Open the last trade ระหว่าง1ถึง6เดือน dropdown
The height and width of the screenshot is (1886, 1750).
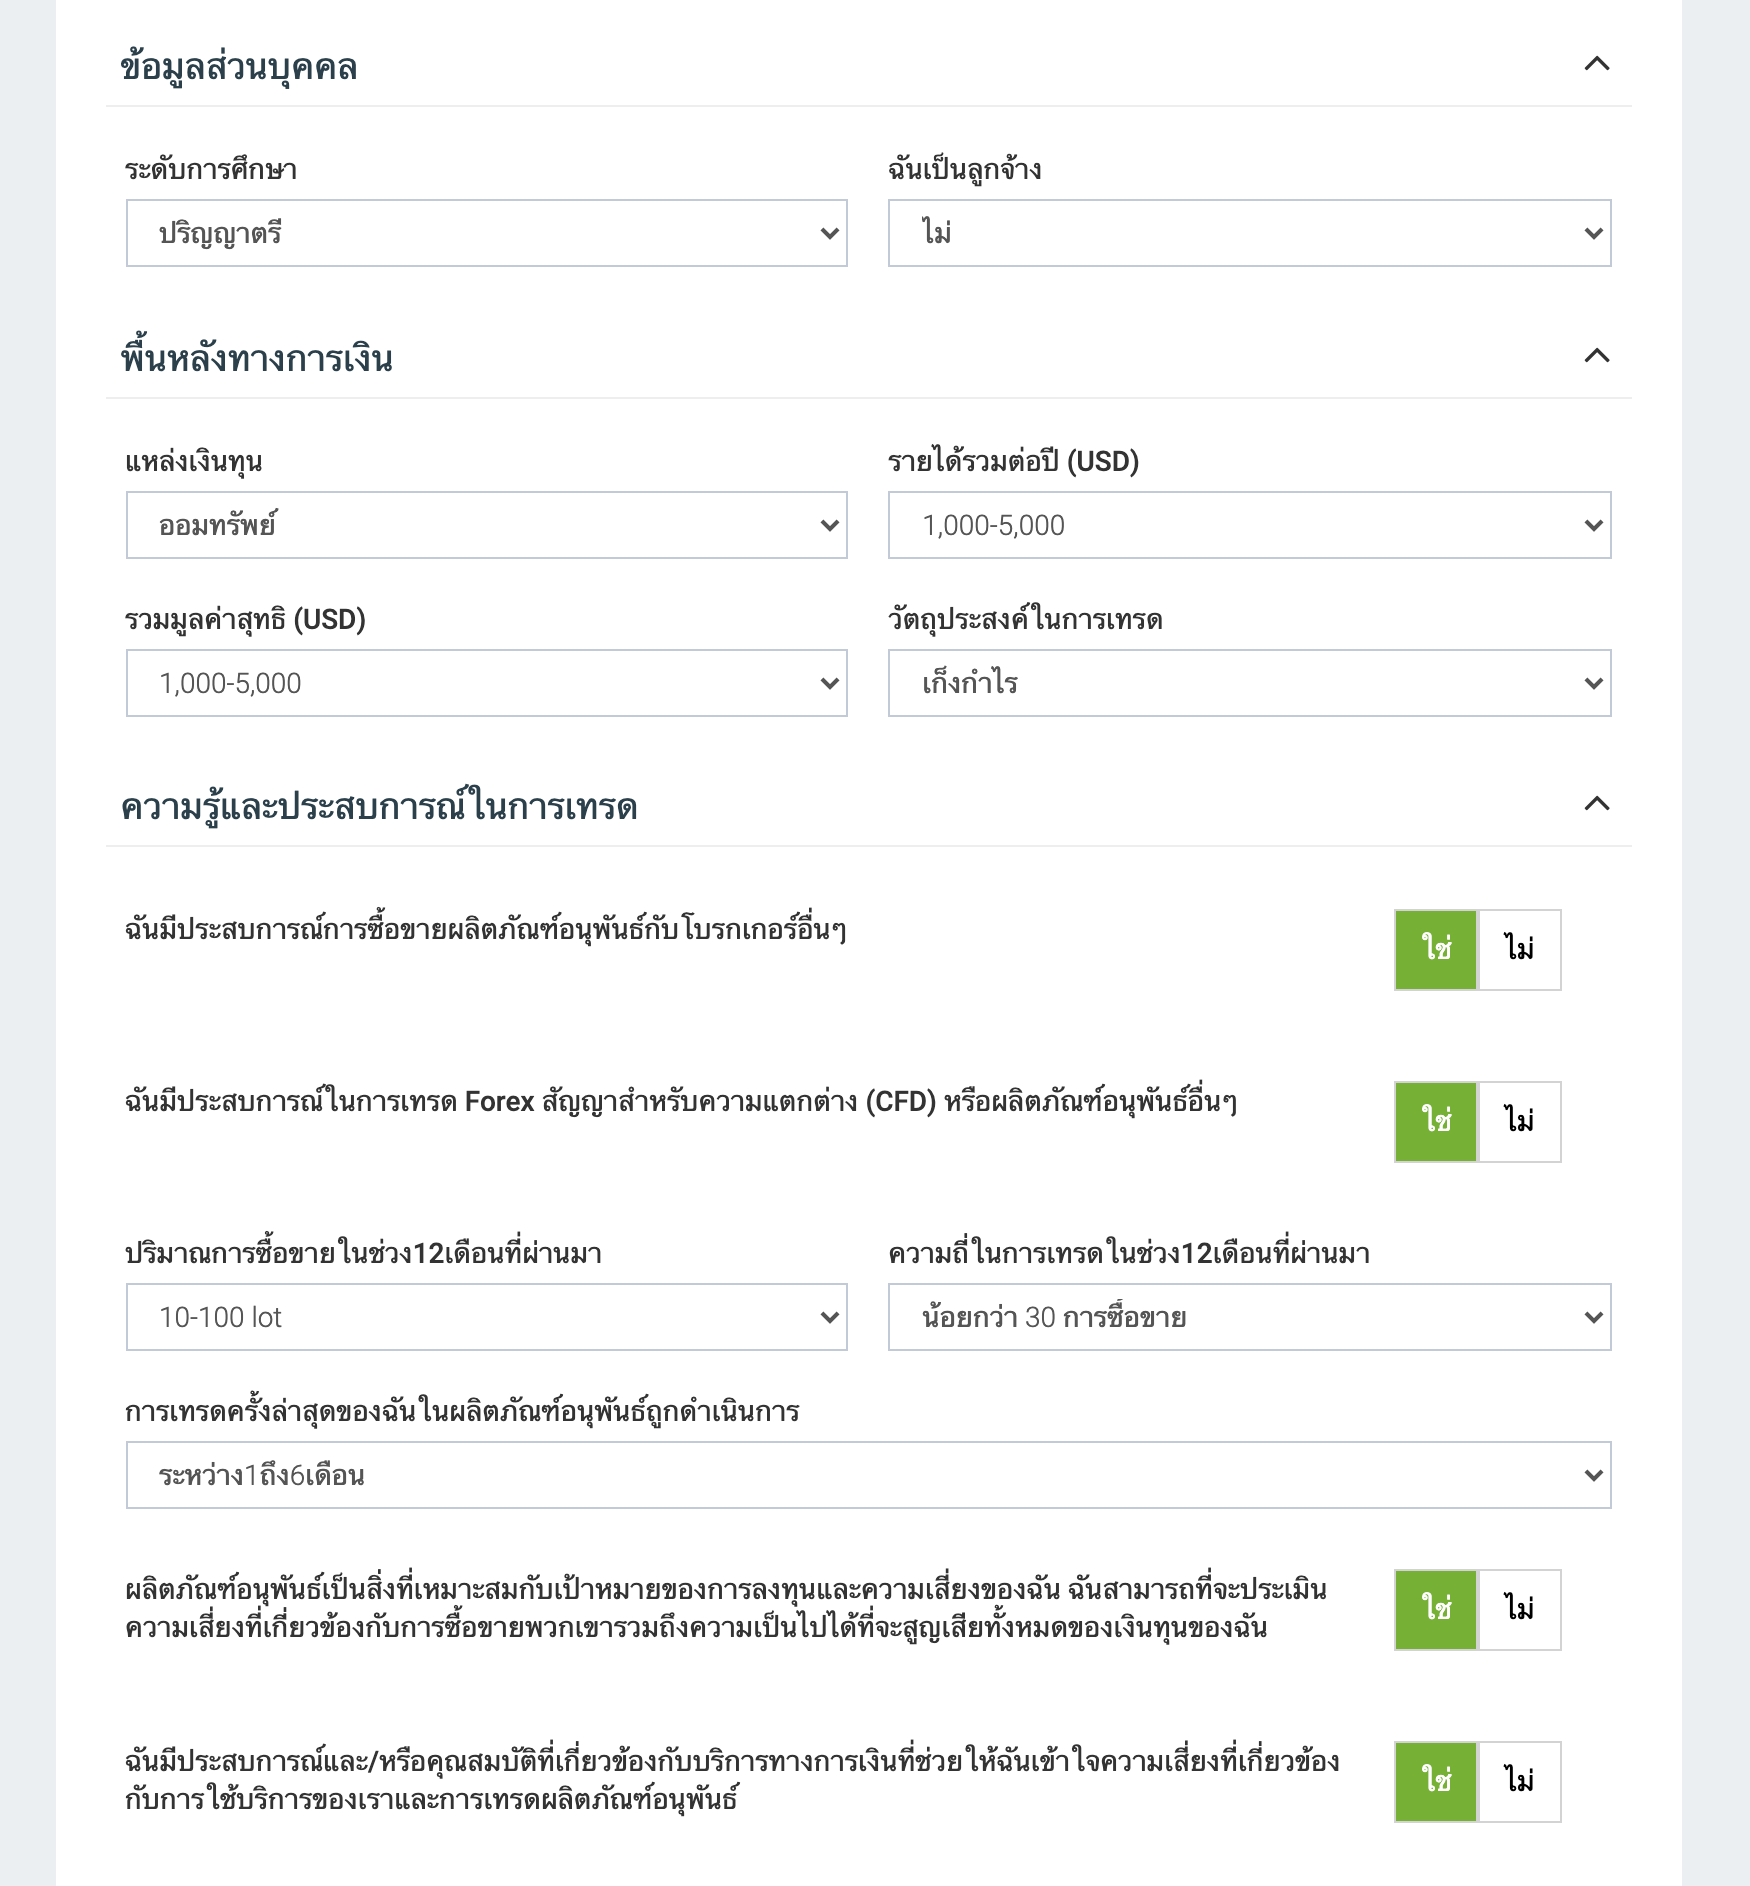pyautogui.click(x=868, y=1475)
